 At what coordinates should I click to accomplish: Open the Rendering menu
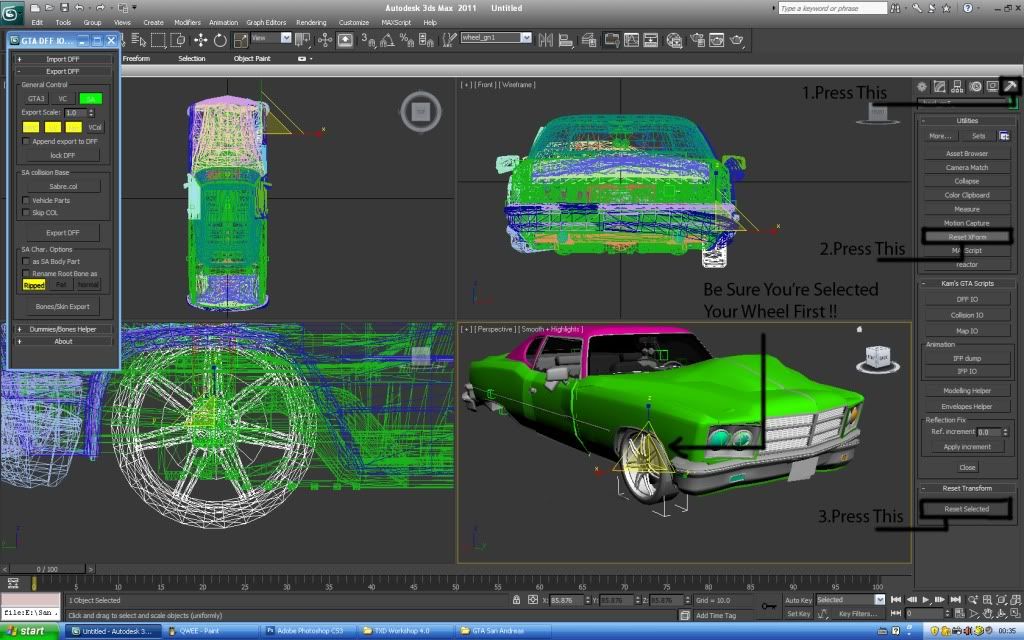(311, 22)
